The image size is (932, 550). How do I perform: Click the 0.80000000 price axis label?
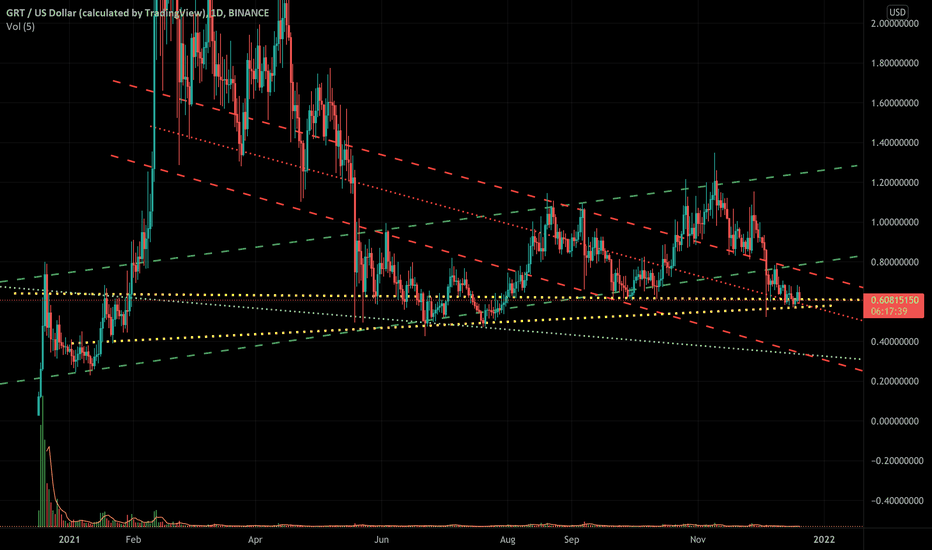pos(895,262)
